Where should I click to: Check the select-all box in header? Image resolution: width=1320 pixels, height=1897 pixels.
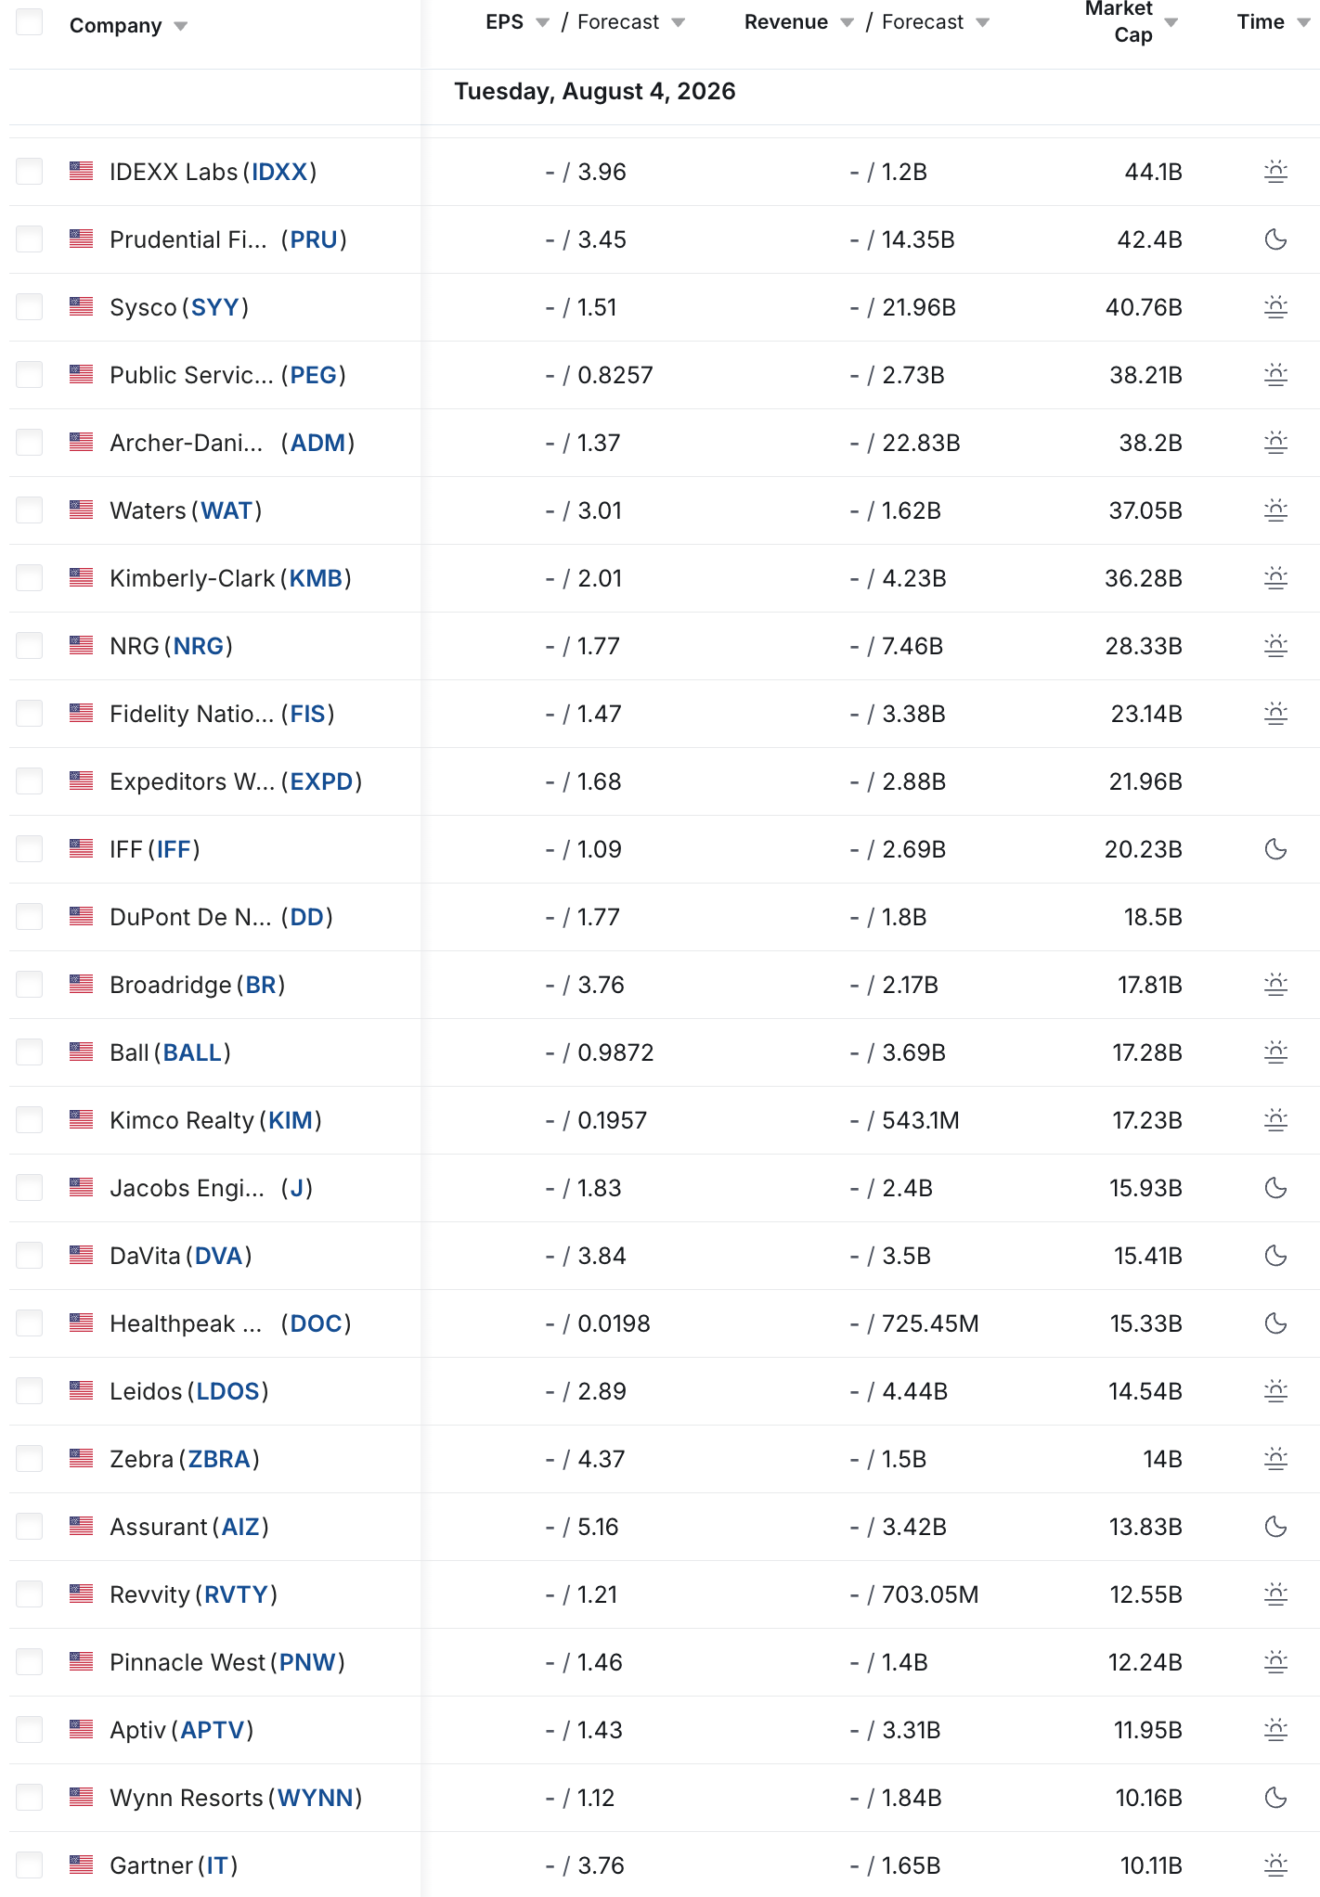tap(30, 22)
